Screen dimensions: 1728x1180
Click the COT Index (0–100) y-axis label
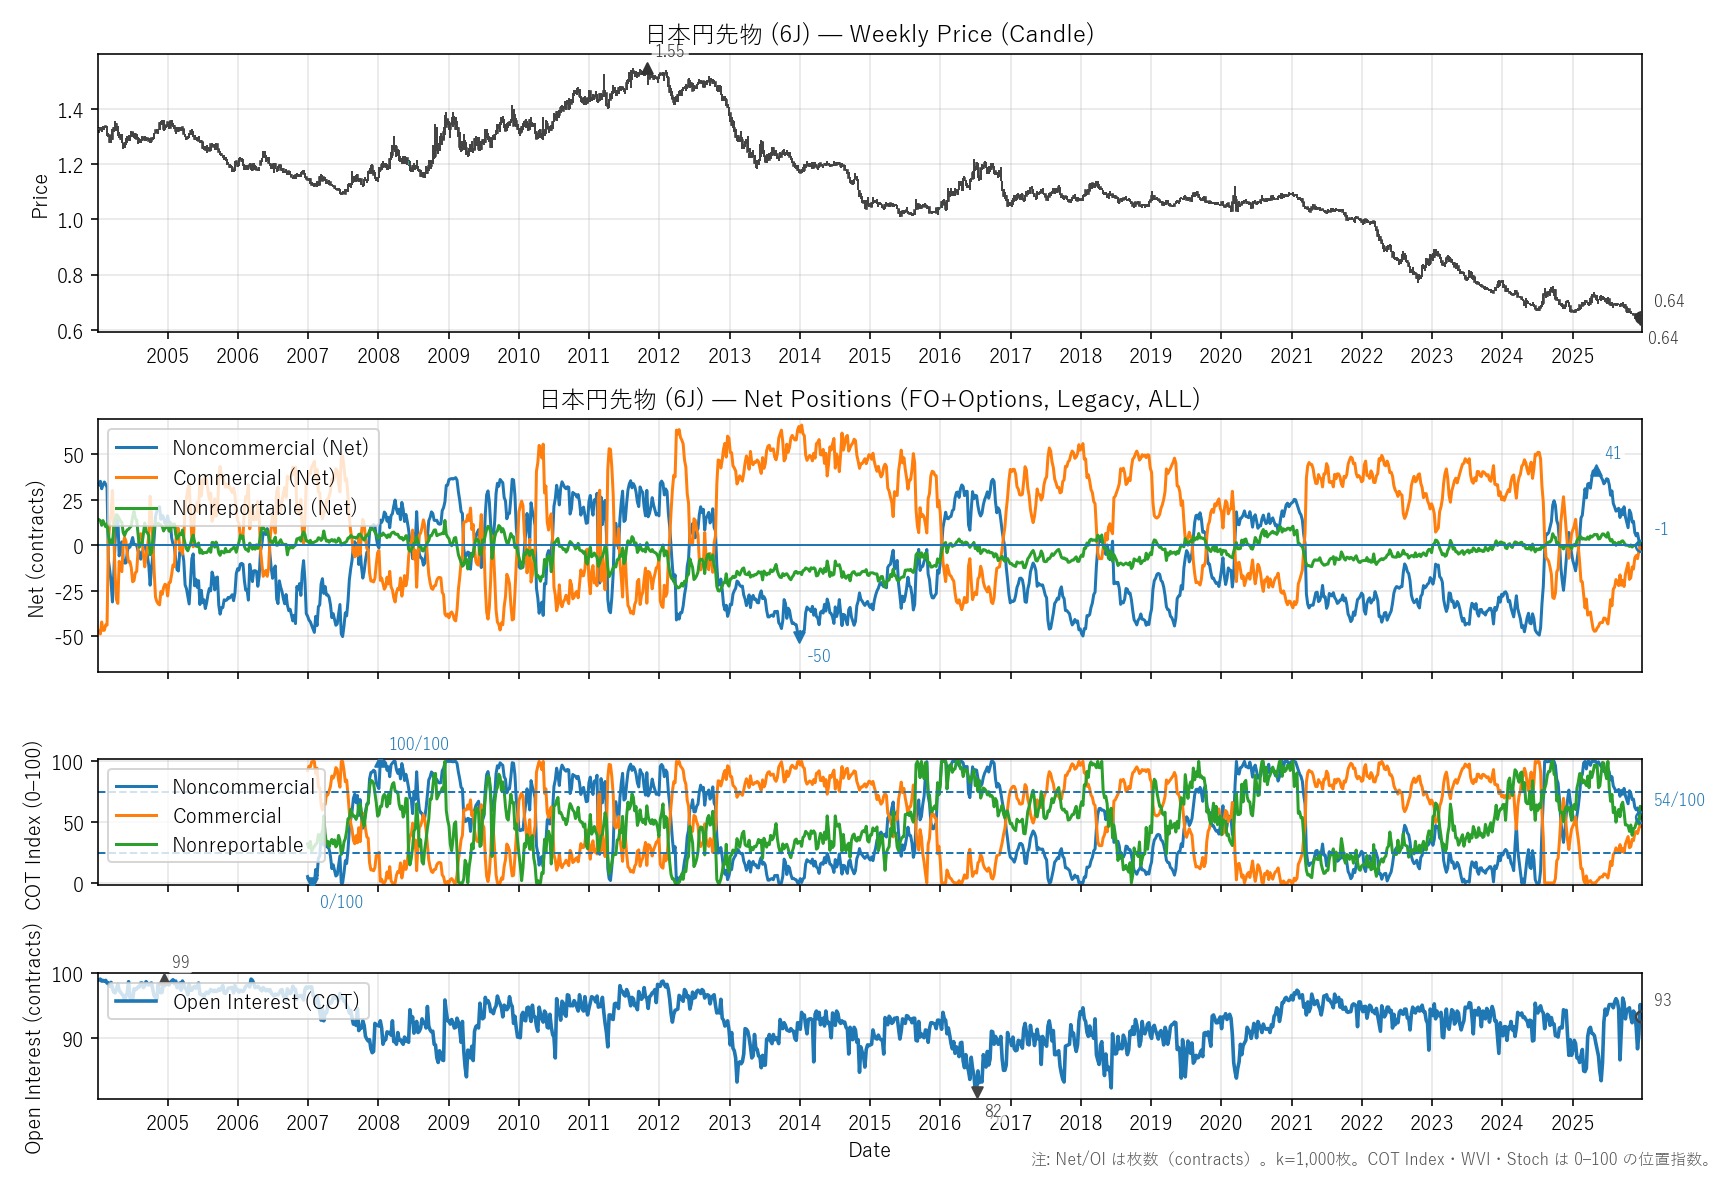34,825
